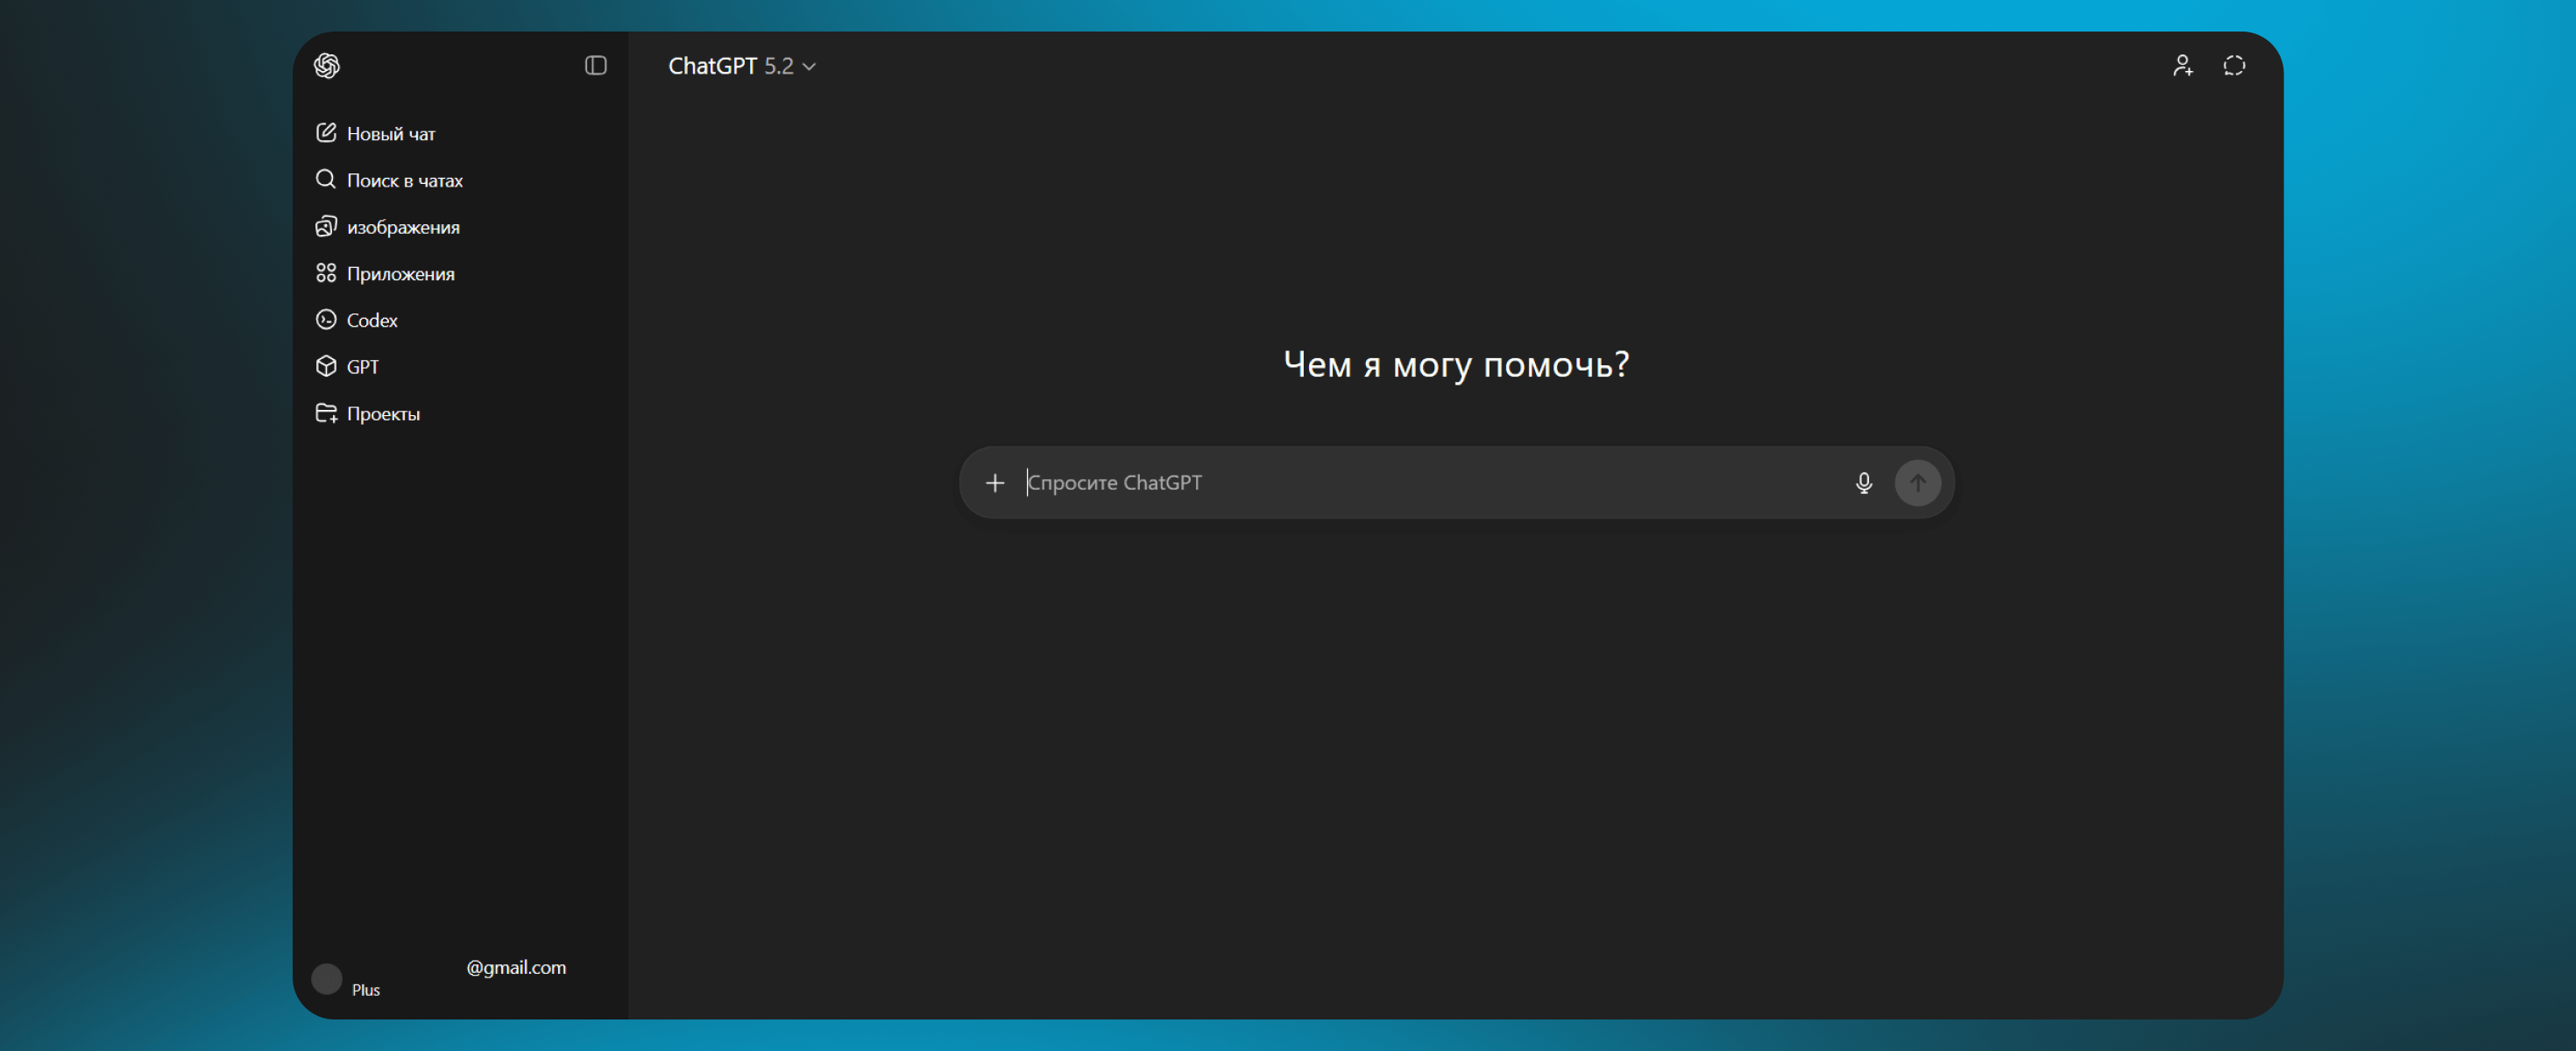Screen dimensions: 2576x1051
Task: Open the Codex item in the sidebar
Action: click(x=371, y=320)
